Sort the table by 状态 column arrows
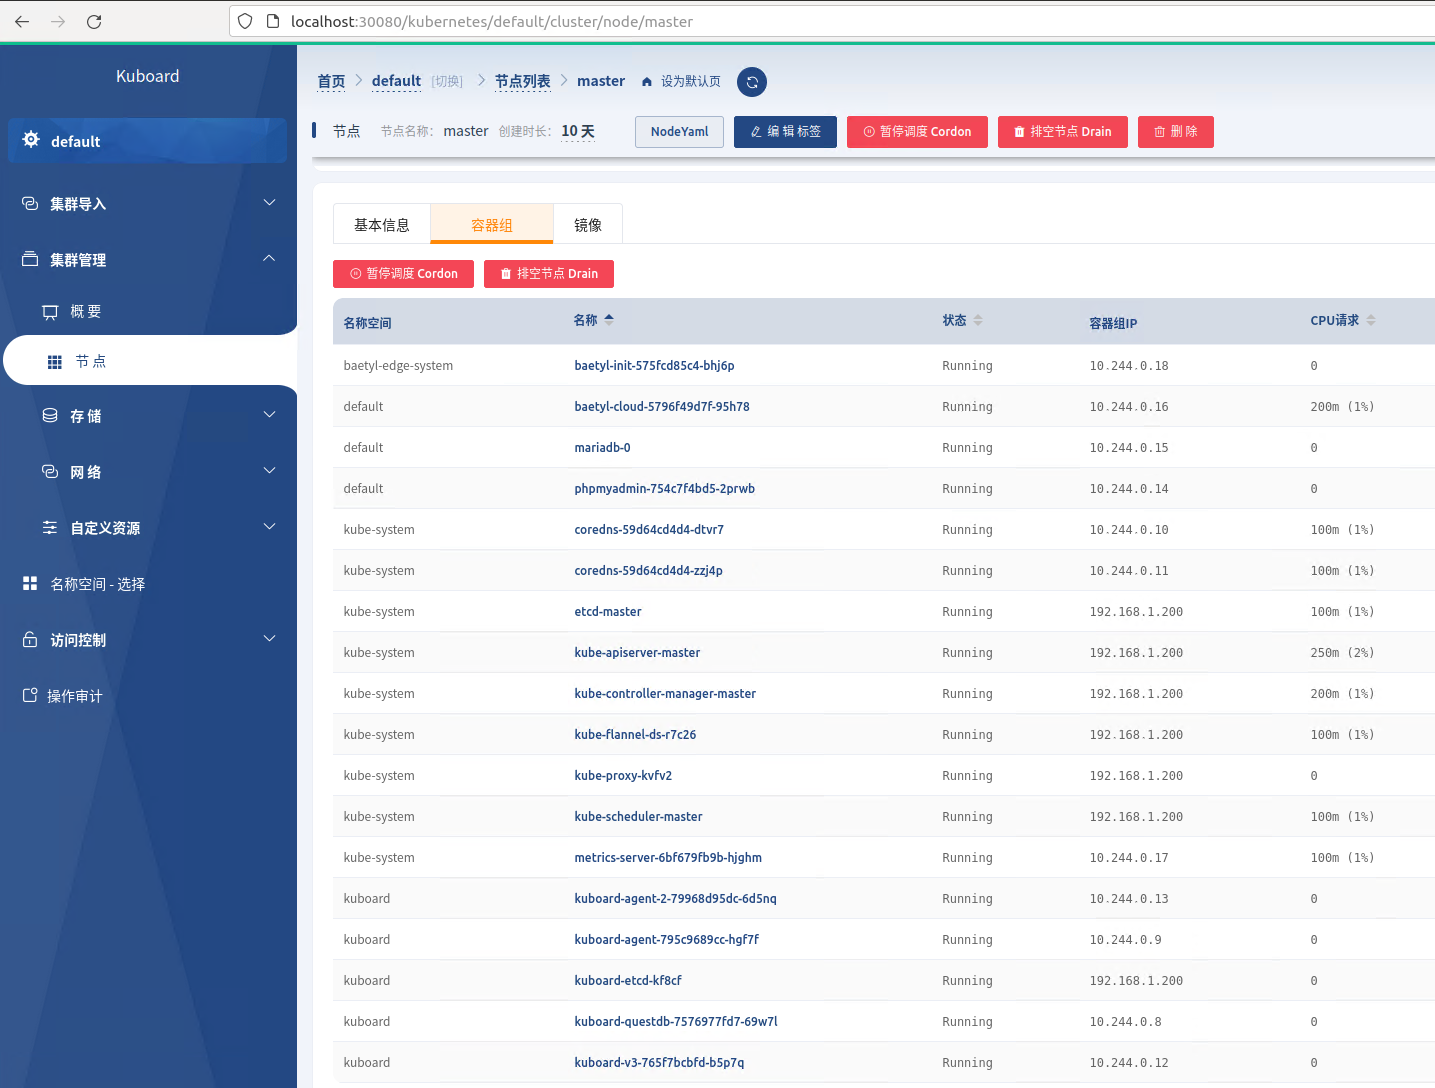The image size is (1435, 1088). click(978, 320)
